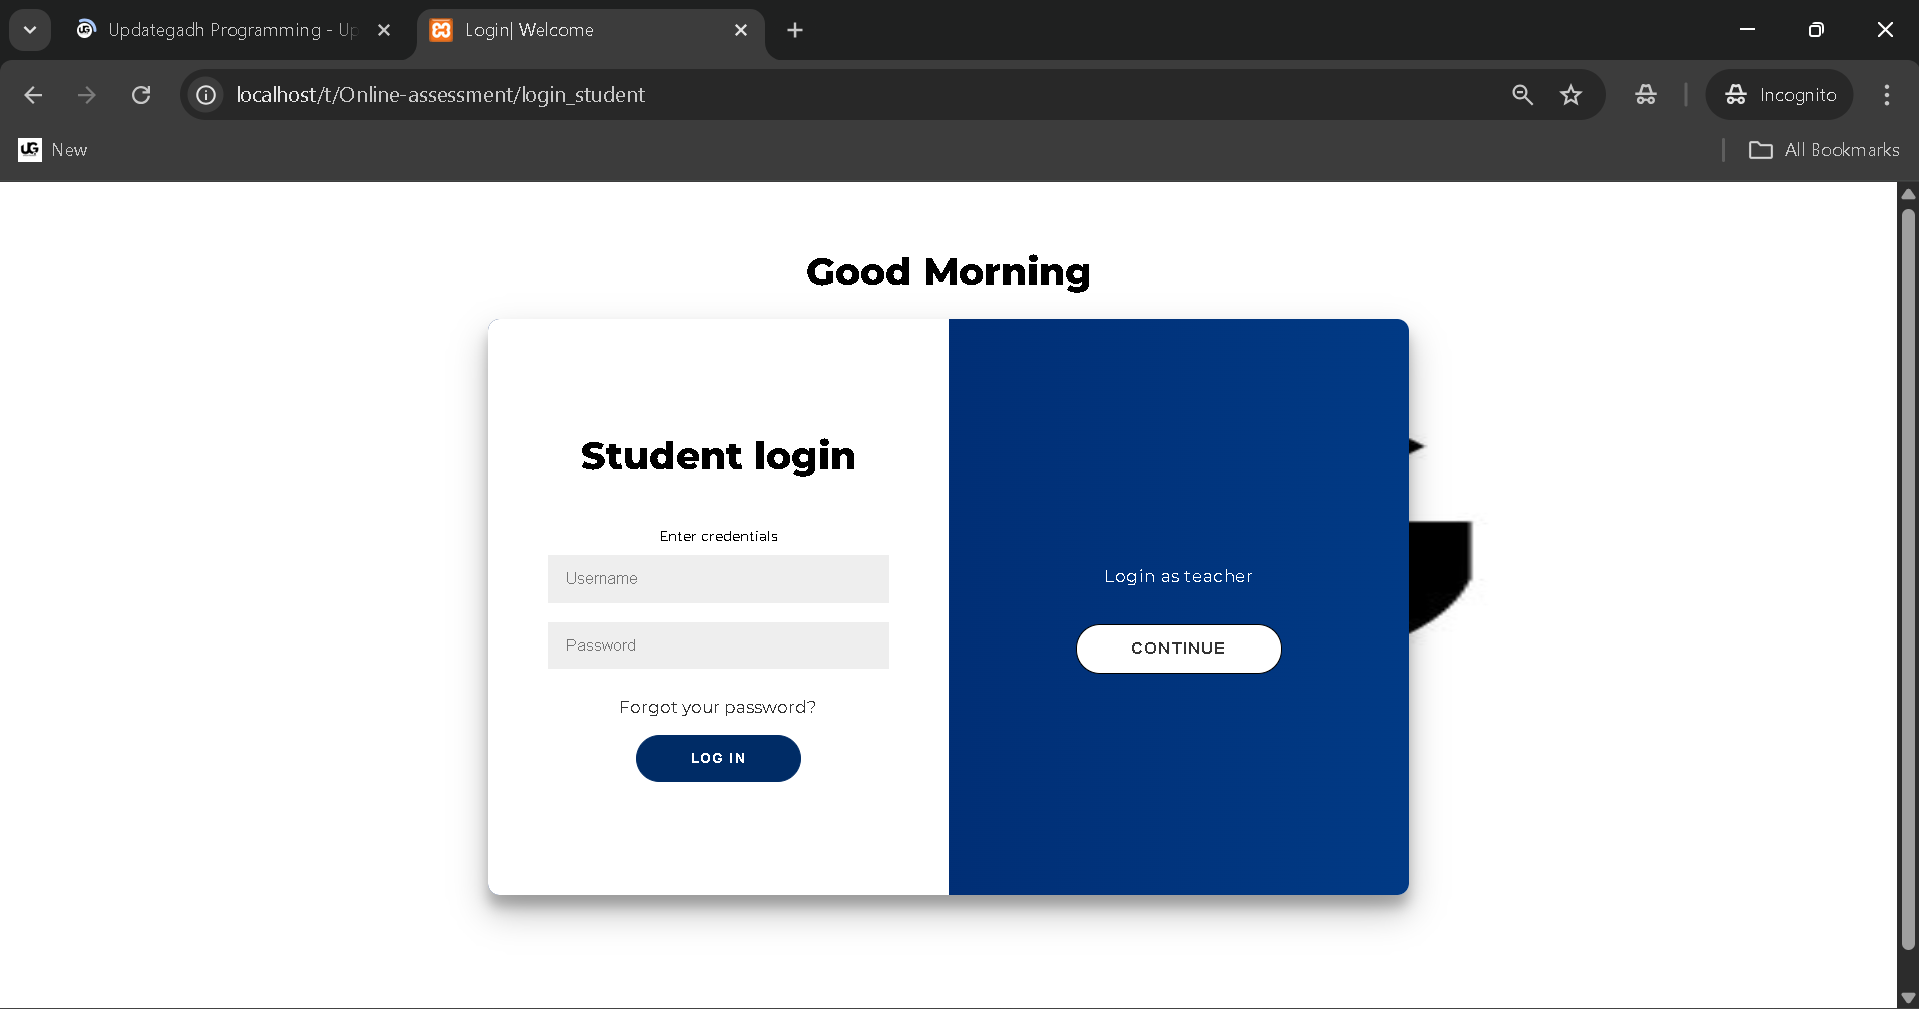
Task: Open the New bookmark shortcut
Action: pos(54,150)
